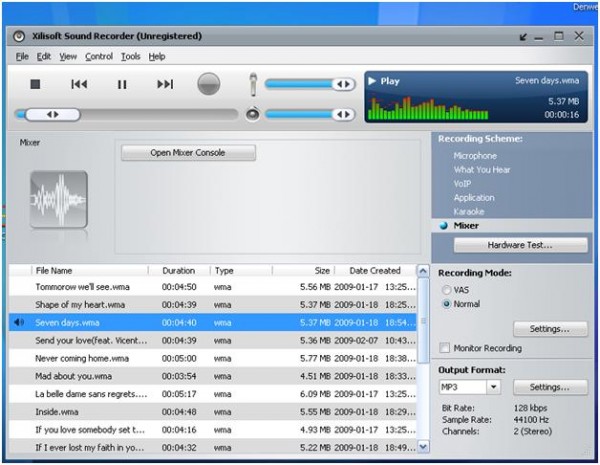This screenshot has width=600, height=465.
Task: Skip to the previous track
Action: tap(79, 84)
